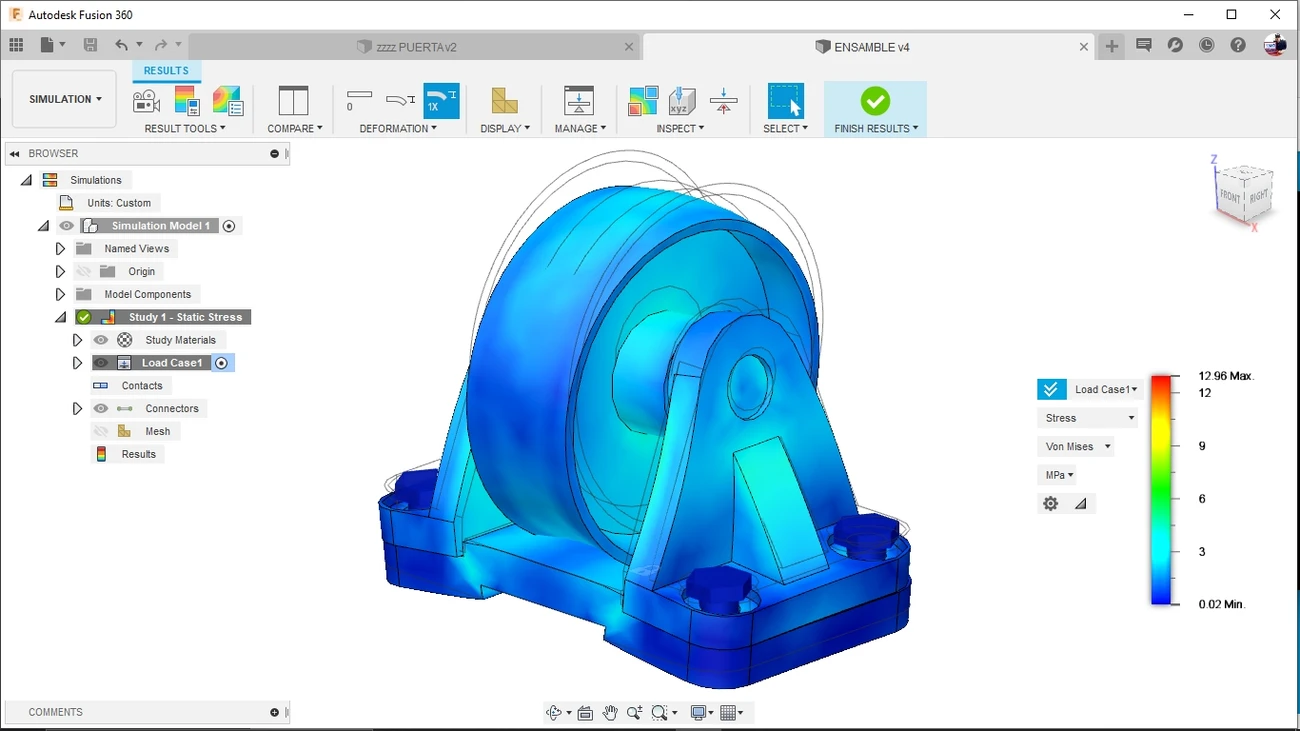This screenshot has width=1300, height=731.
Task: Open the legend settings gear icon
Action: pyautogui.click(x=1050, y=504)
